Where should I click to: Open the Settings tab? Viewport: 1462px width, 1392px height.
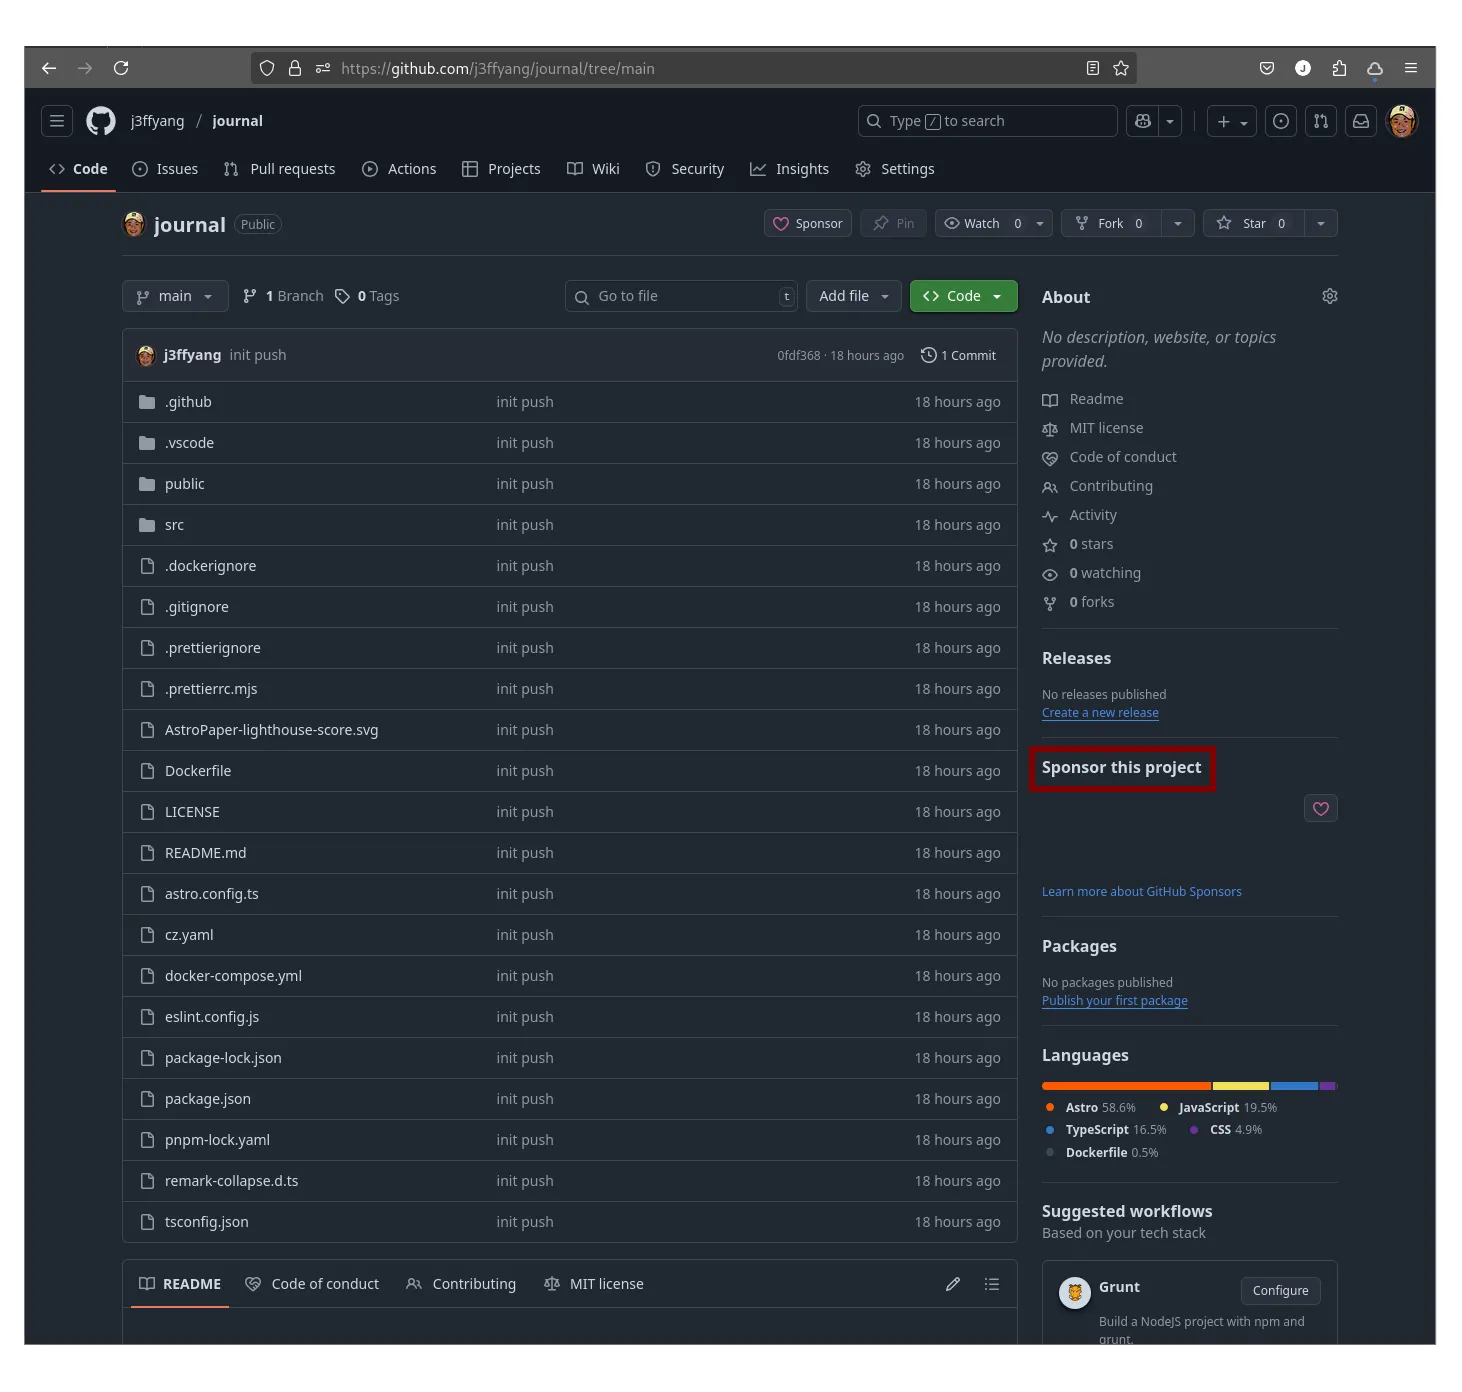tap(895, 169)
